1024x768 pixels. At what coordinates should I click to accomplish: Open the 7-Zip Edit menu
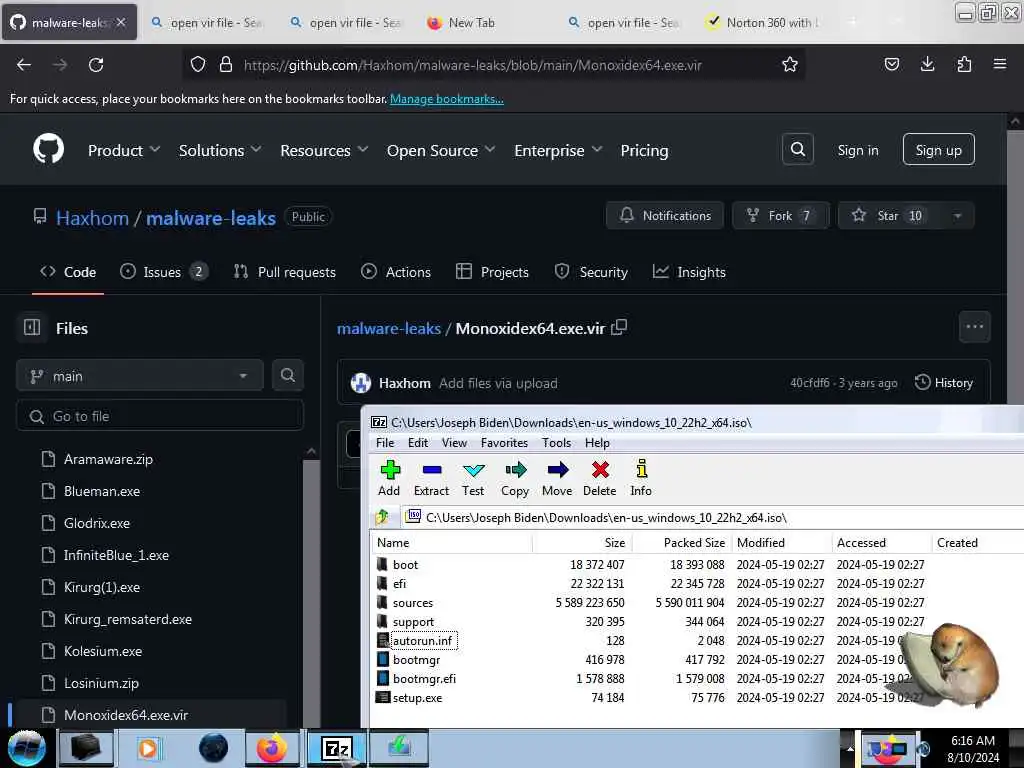[x=418, y=443]
